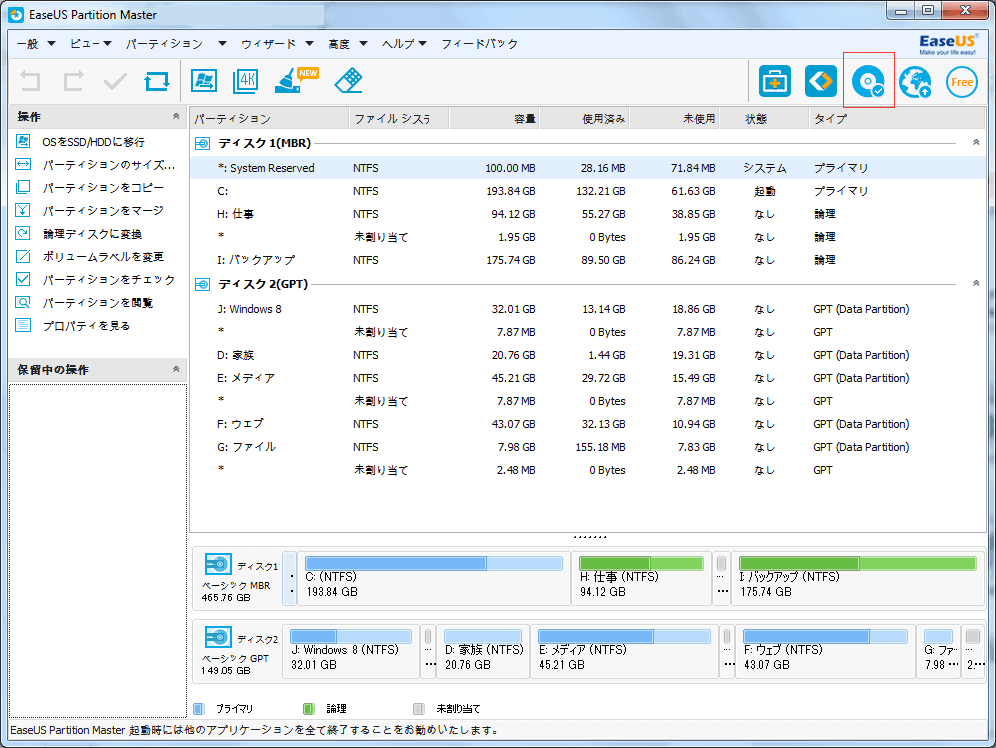Click the タイプ column header

897,119
